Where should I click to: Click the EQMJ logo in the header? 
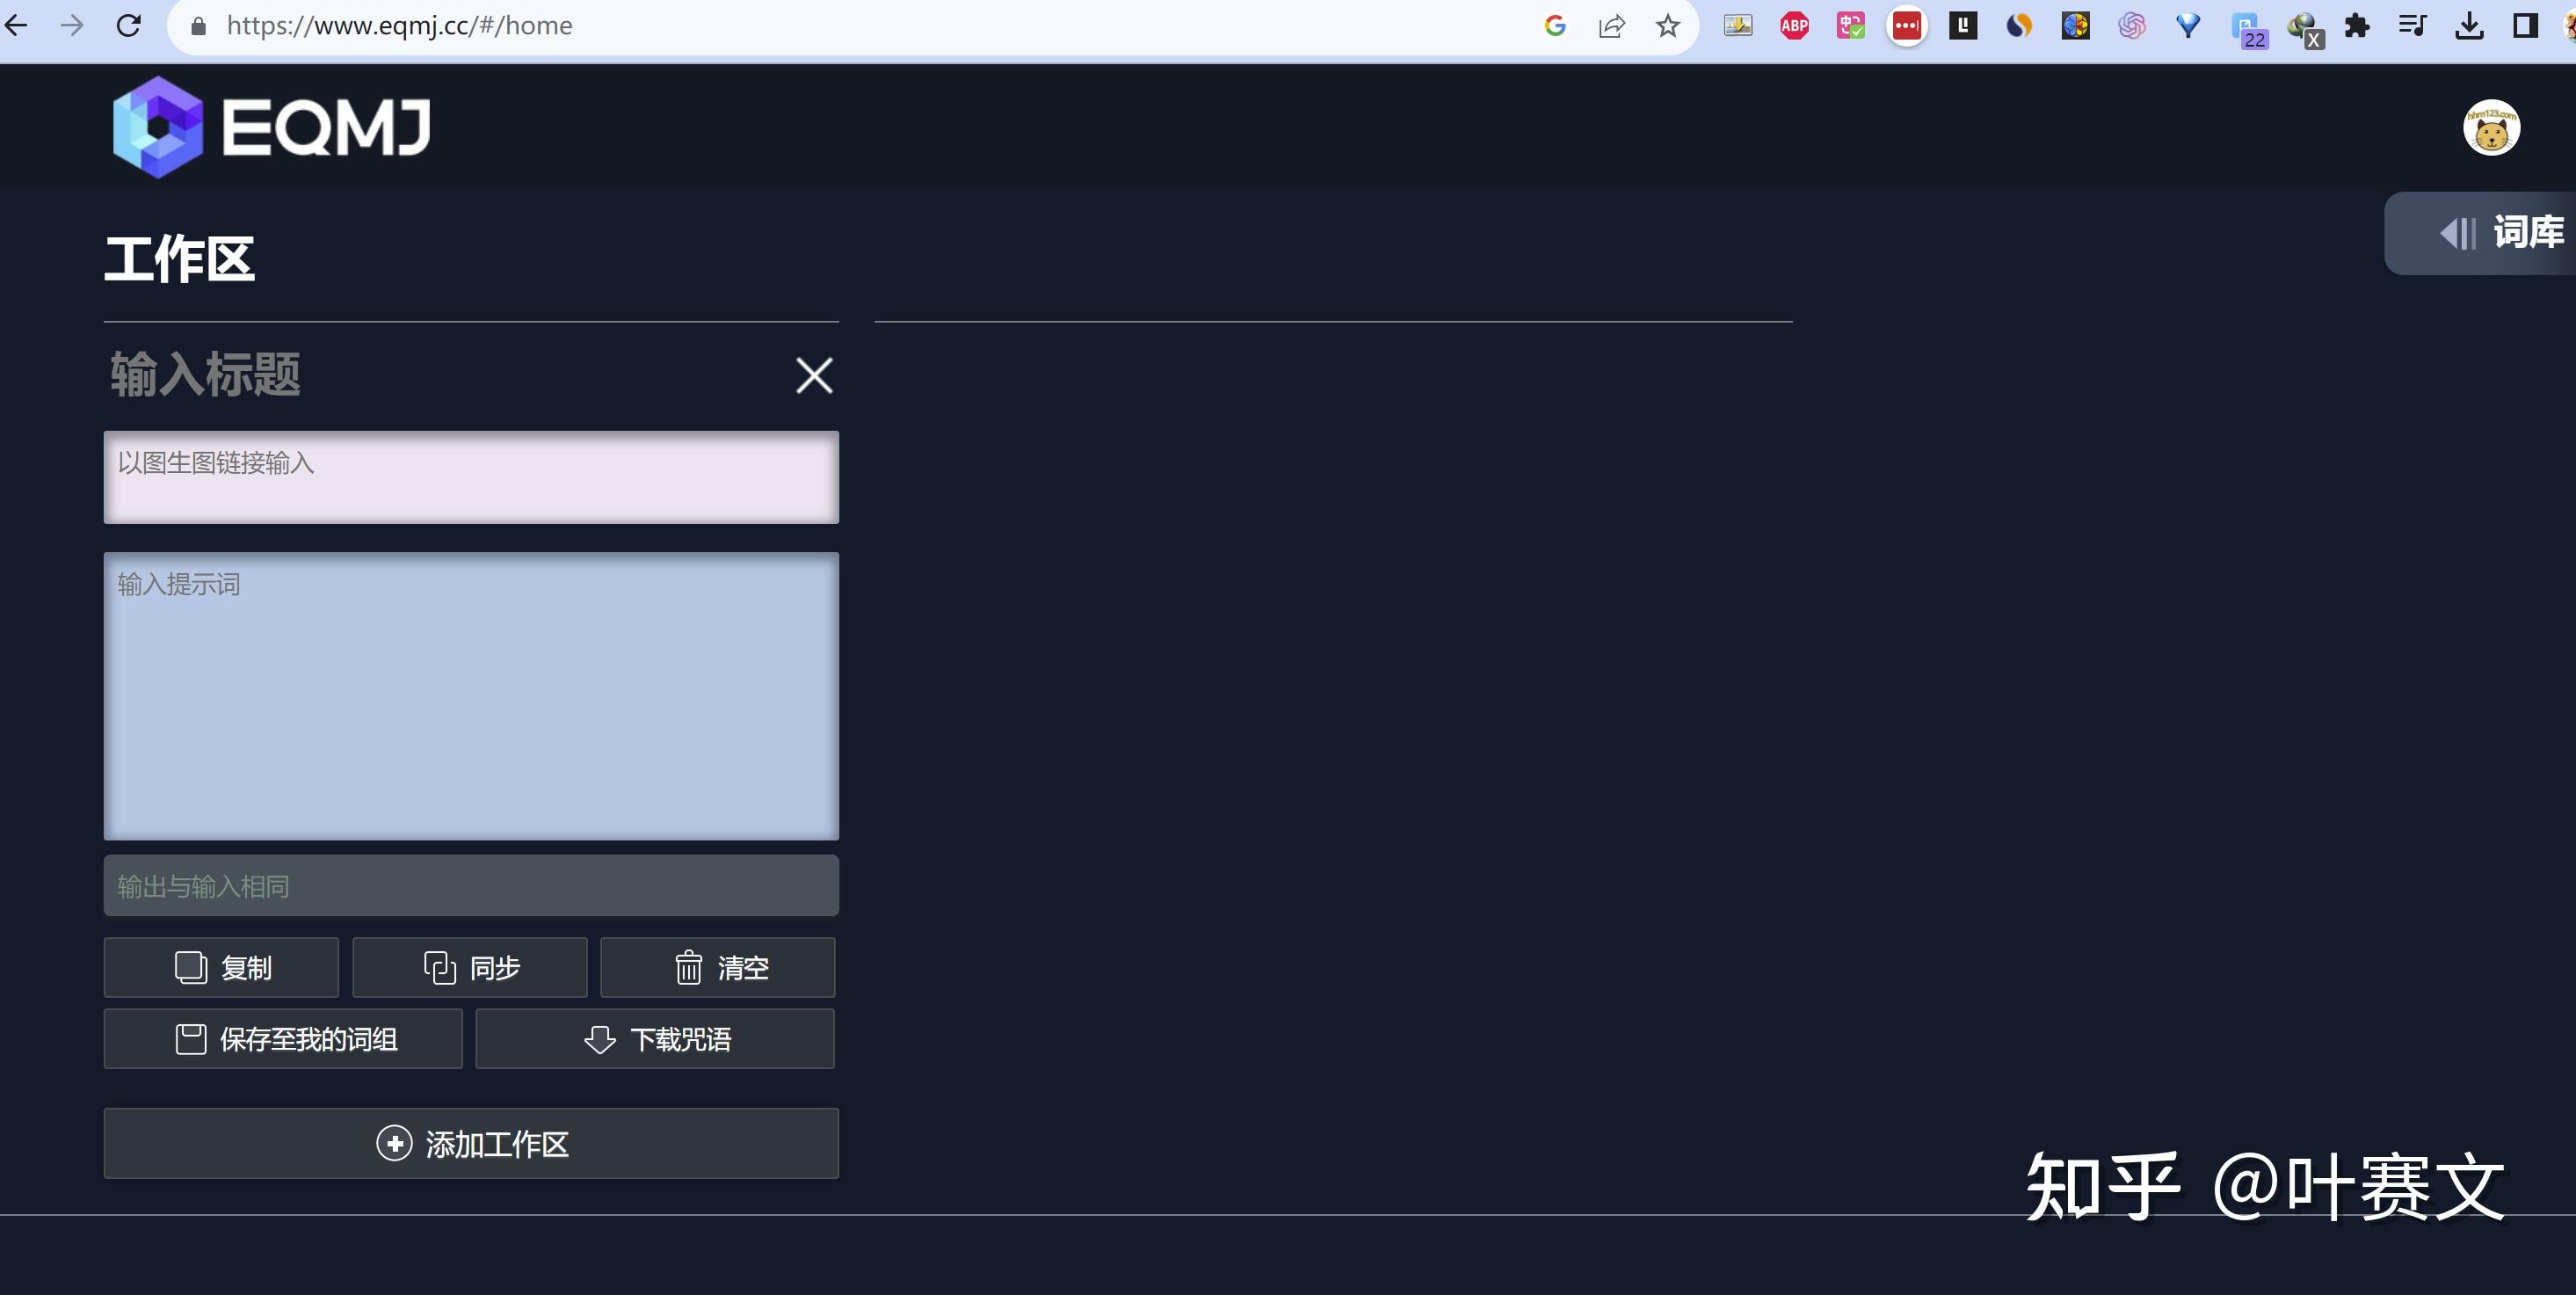tap(271, 127)
